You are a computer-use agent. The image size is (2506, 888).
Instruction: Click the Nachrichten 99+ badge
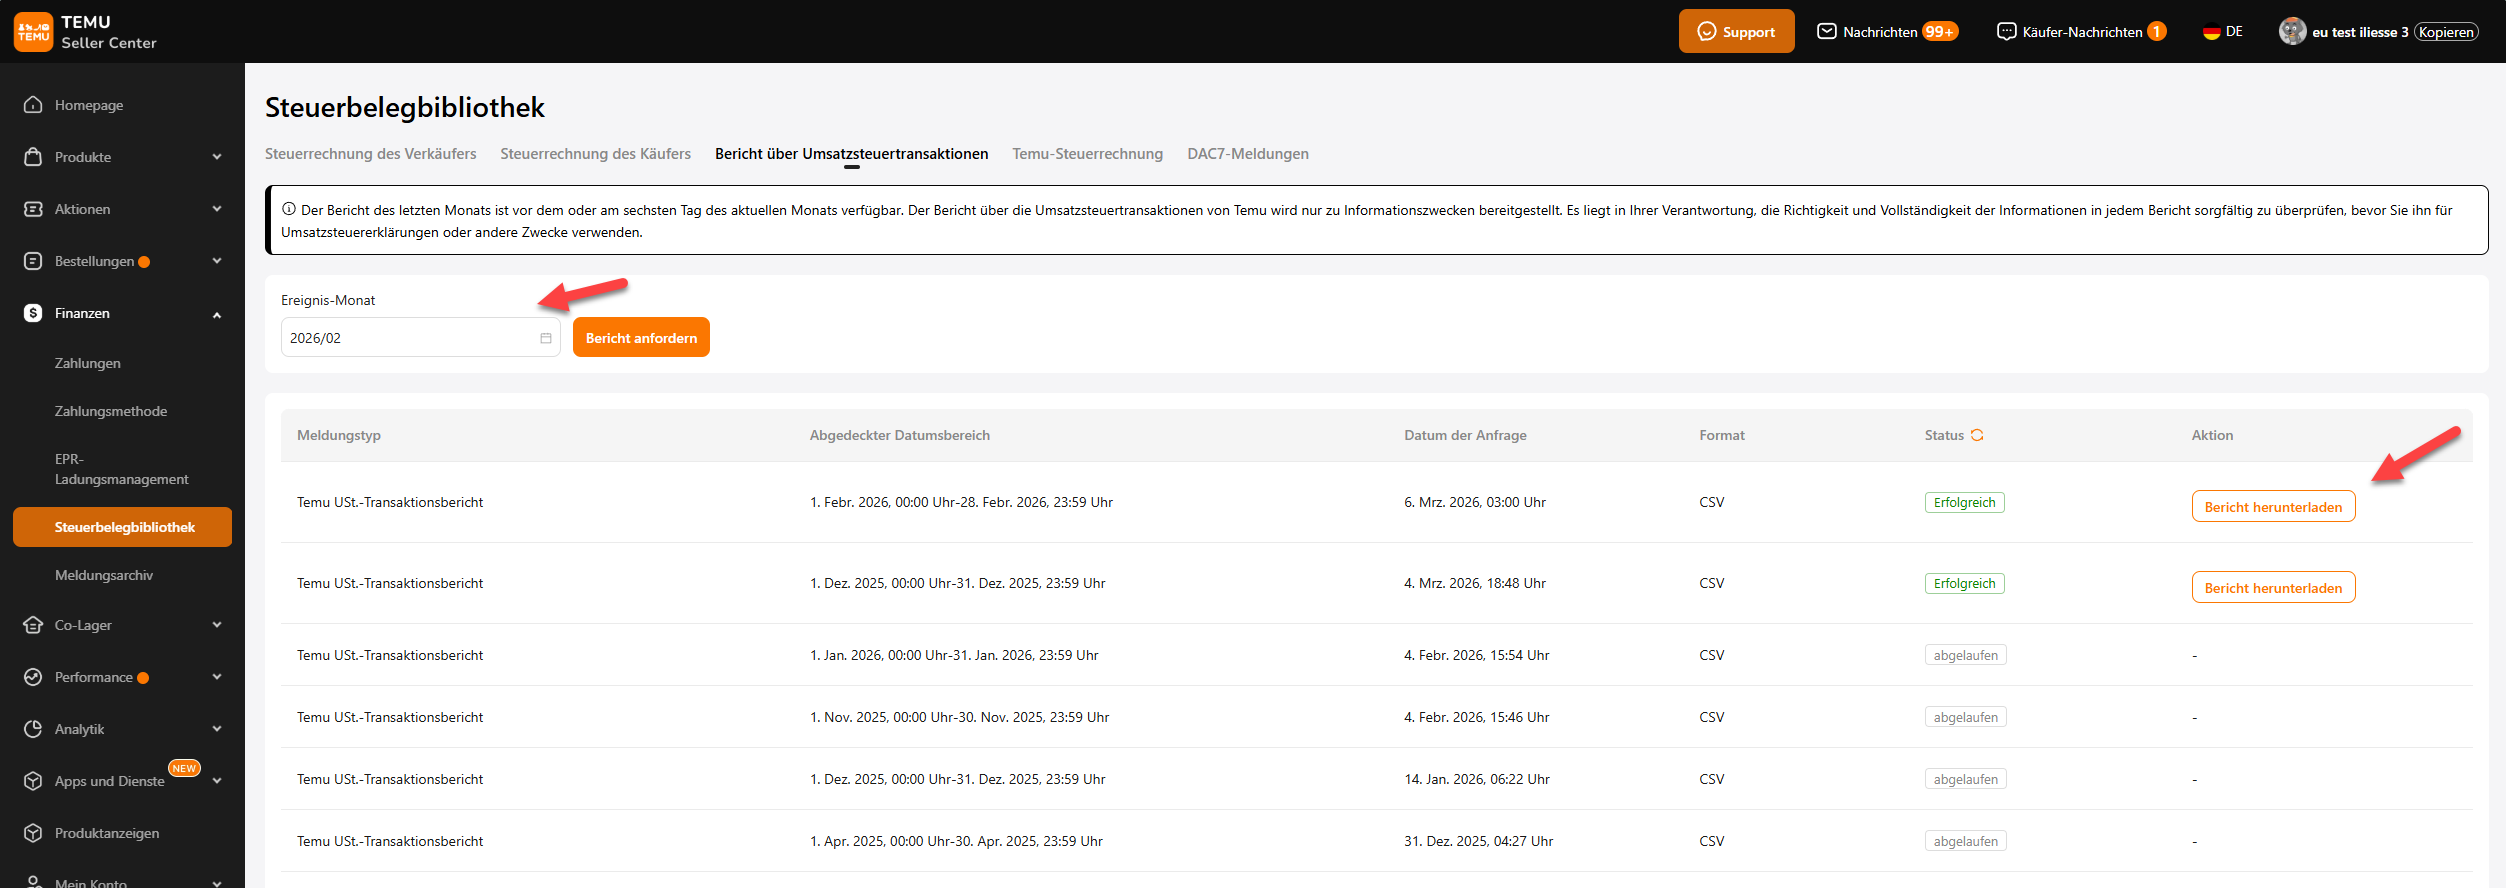tap(1940, 32)
